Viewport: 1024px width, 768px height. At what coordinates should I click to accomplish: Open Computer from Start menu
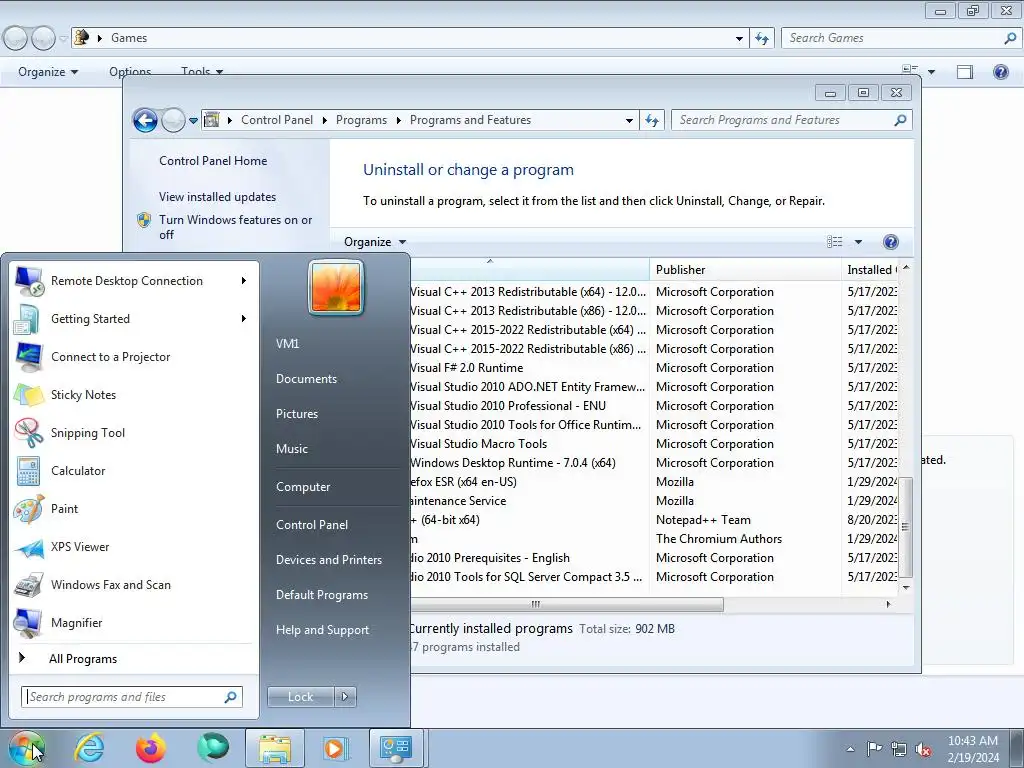pyautogui.click(x=303, y=487)
